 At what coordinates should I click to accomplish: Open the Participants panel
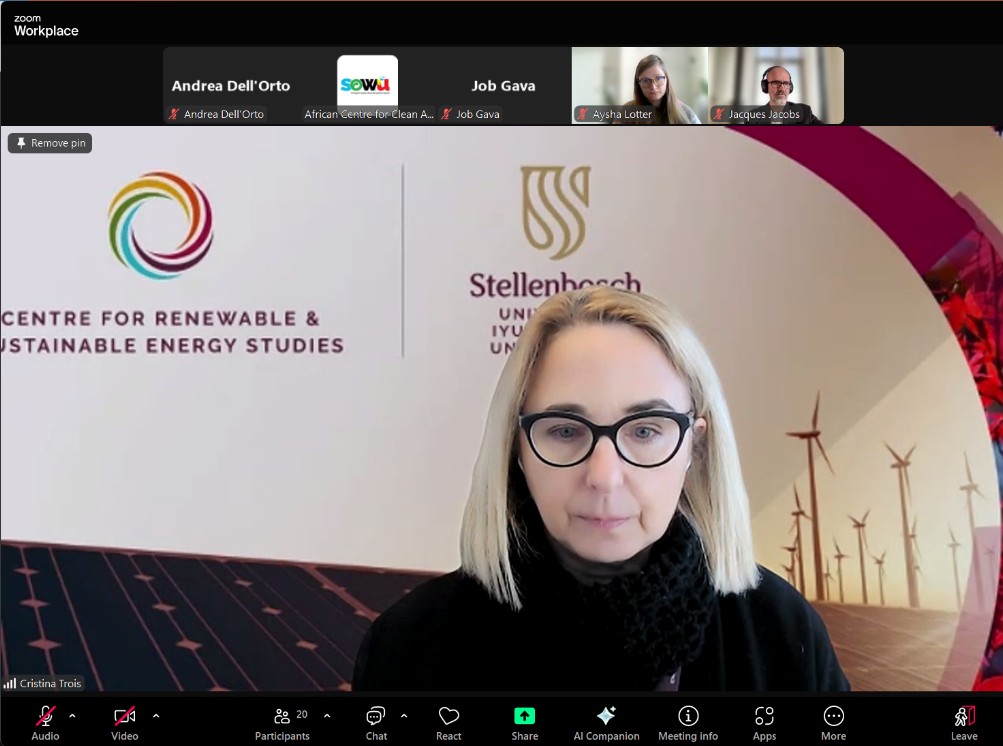point(282,723)
